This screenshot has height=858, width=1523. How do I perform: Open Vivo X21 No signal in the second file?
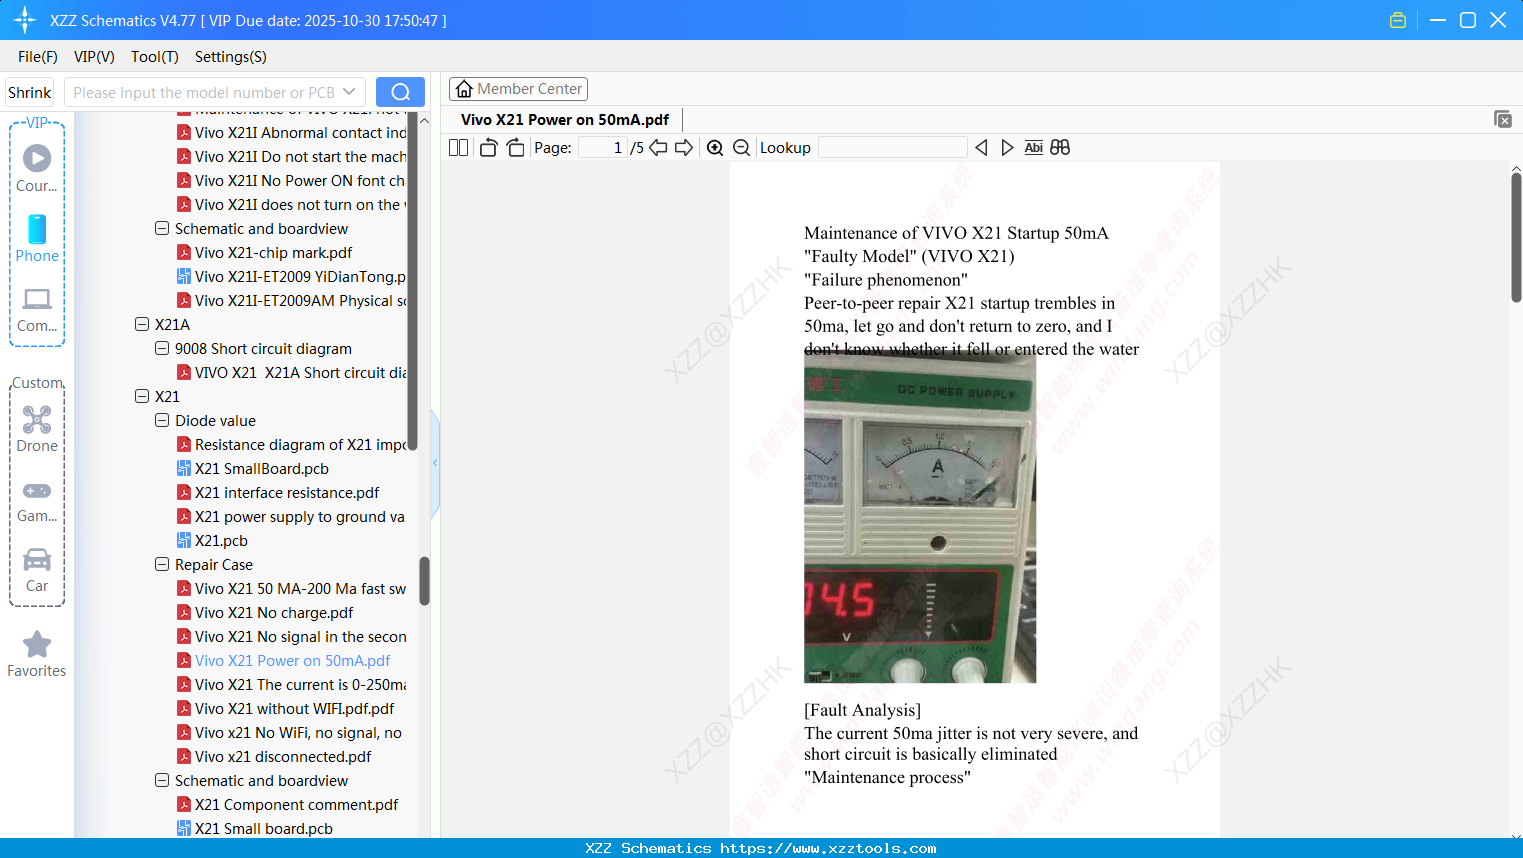point(291,636)
